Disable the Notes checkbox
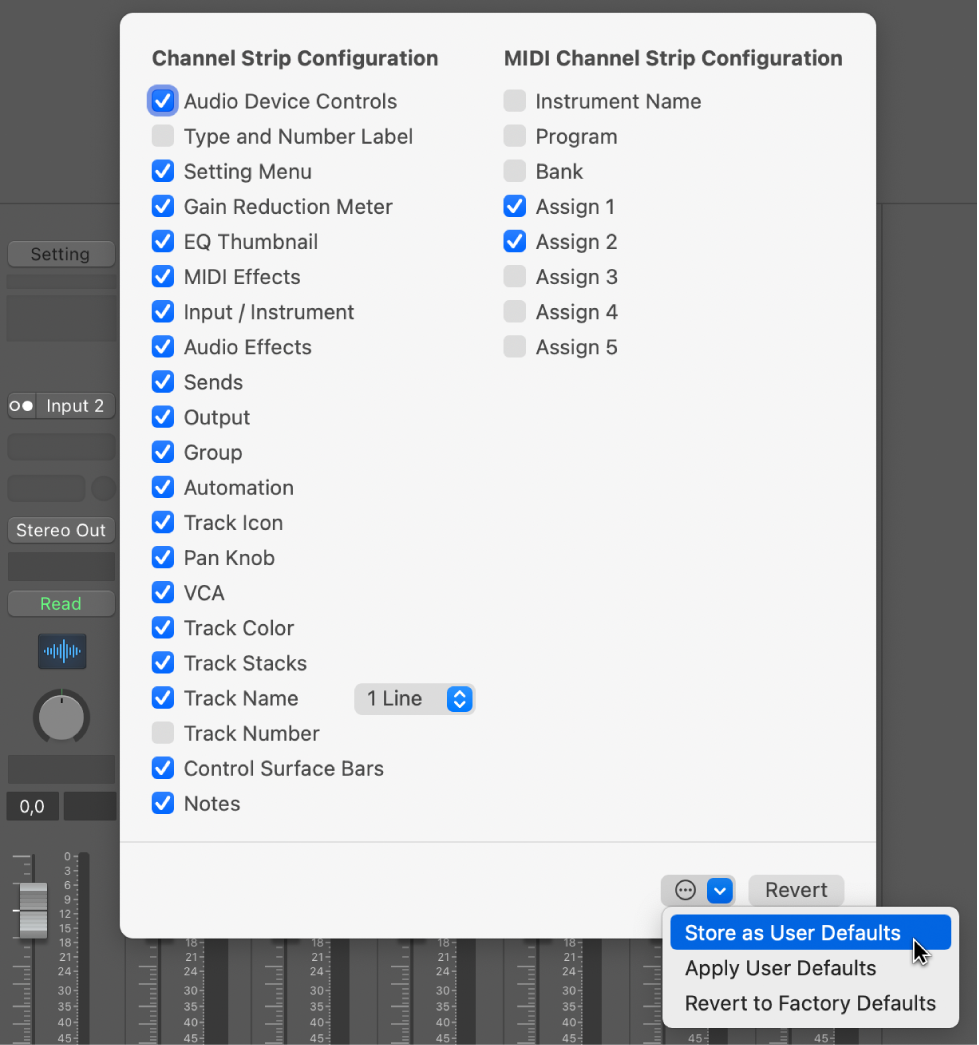This screenshot has width=979, height=1045. click(162, 803)
